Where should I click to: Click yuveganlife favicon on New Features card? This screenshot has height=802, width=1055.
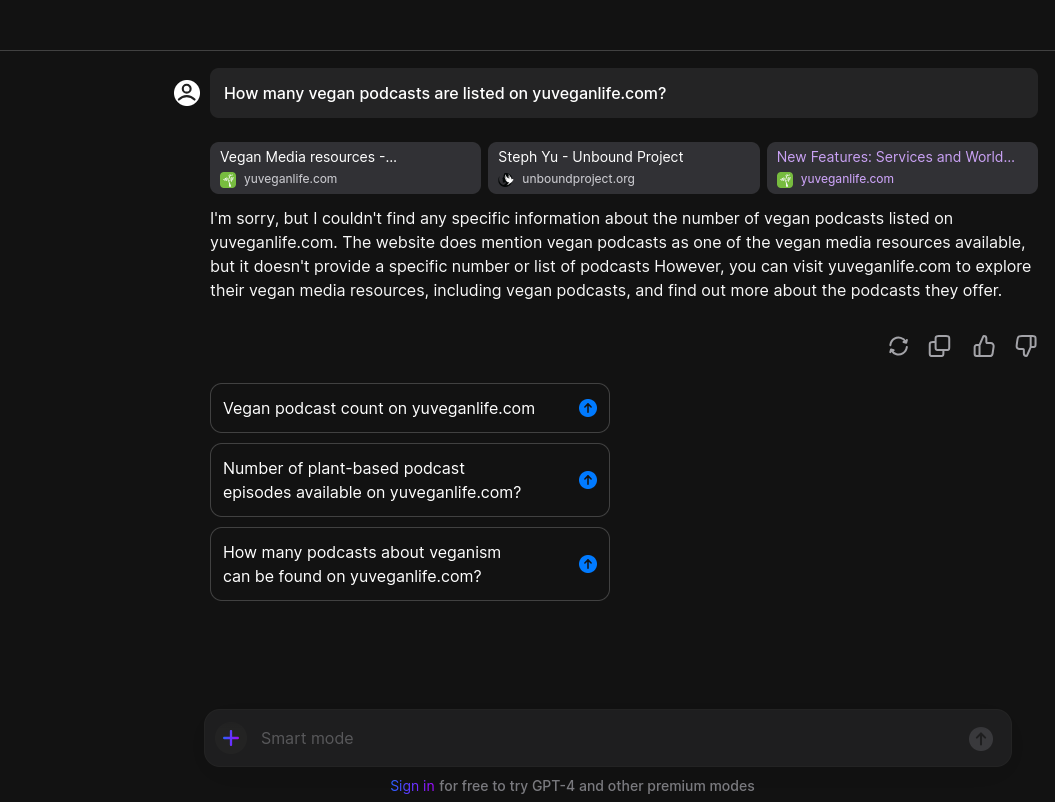point(785,180)
